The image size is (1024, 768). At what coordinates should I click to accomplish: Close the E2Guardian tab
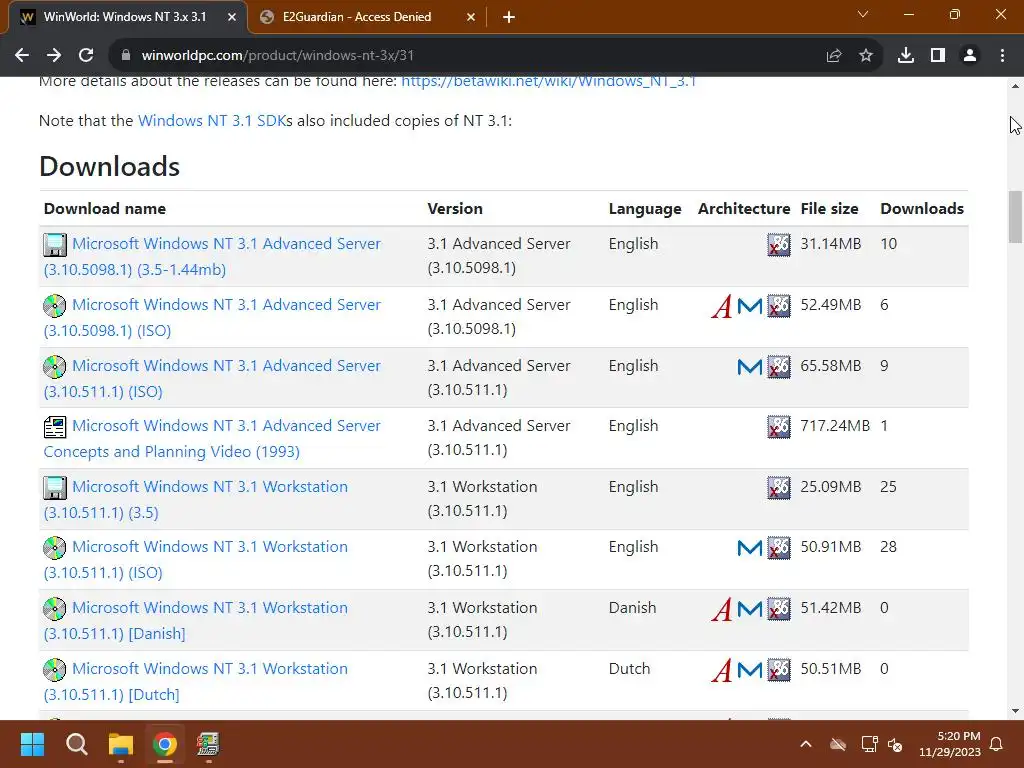(x=471, y=18)
